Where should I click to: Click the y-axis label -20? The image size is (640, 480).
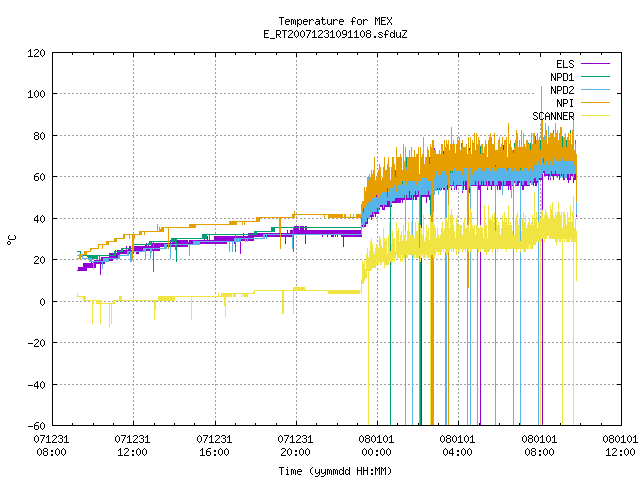[36, 343]
